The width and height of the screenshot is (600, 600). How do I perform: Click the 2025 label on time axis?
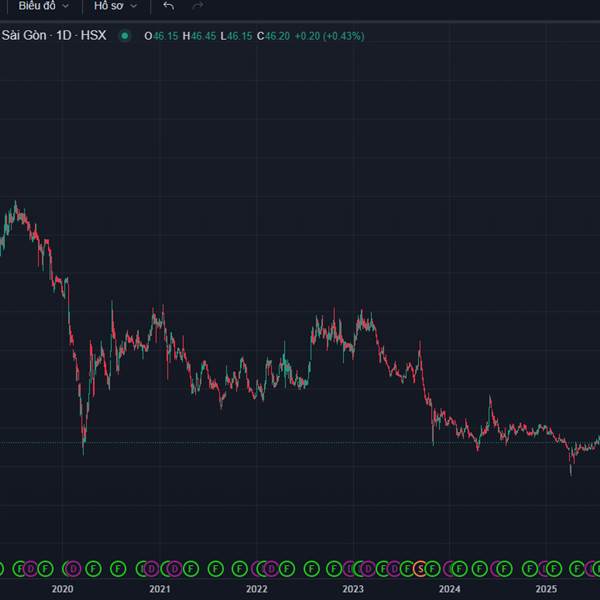click(546, 589)
